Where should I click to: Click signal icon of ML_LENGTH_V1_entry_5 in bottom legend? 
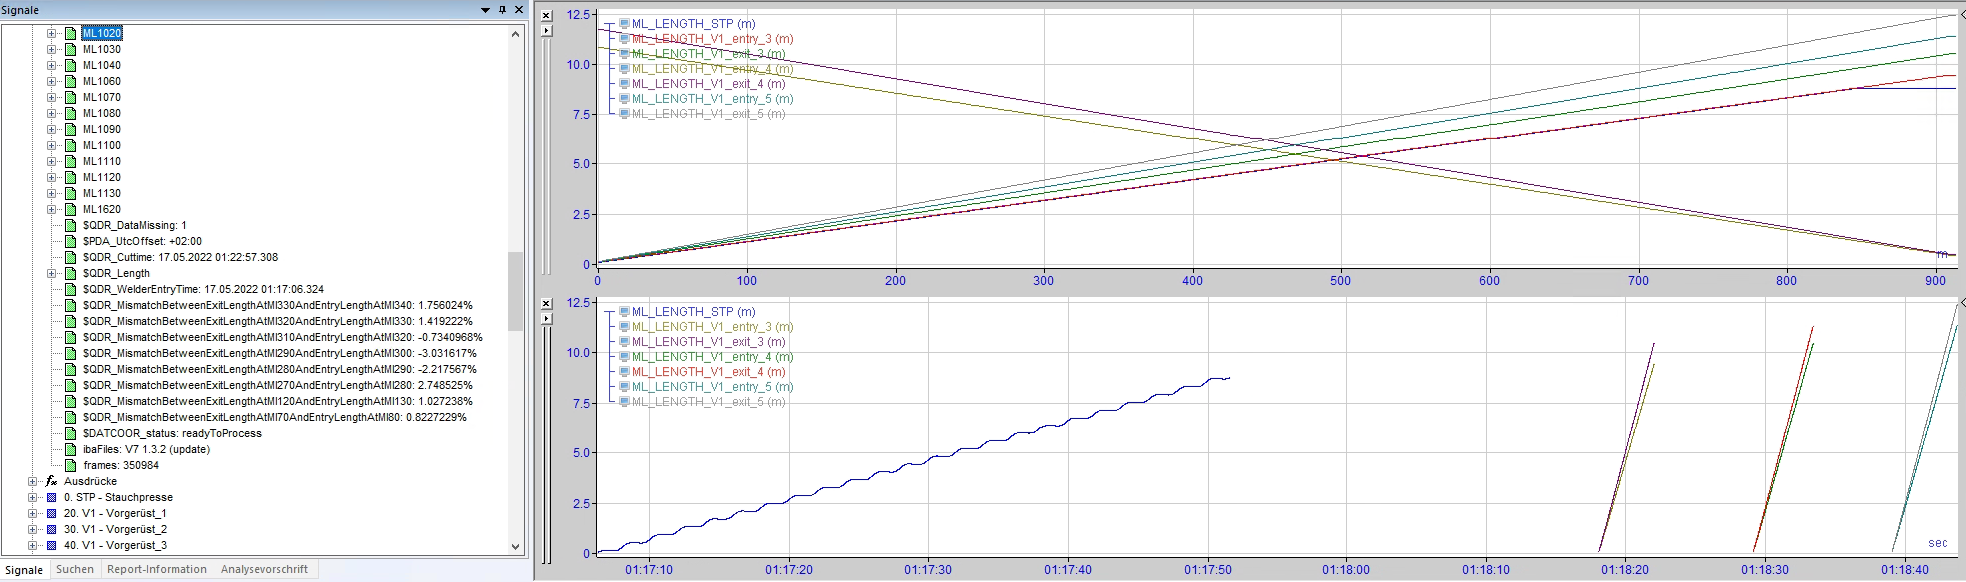tap(624, 387)
